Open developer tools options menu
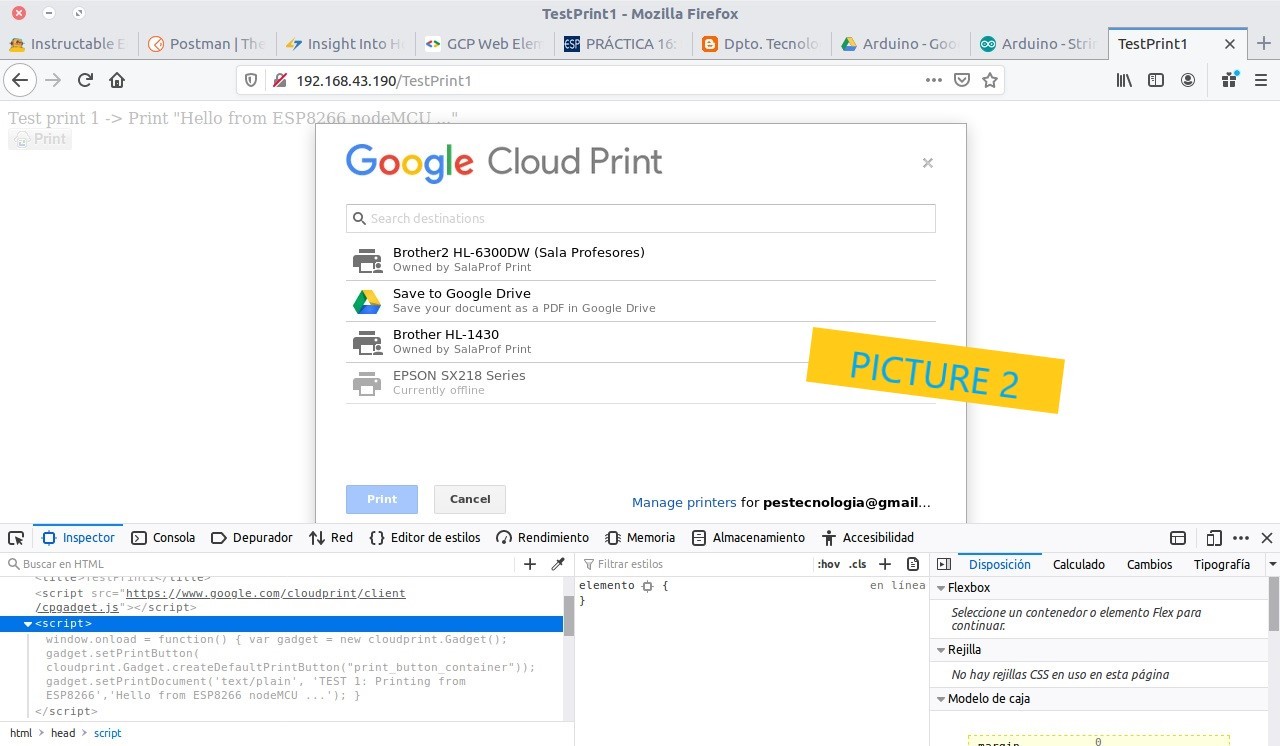Screen dimensions: 1280x746 (x=1241, y=538)
